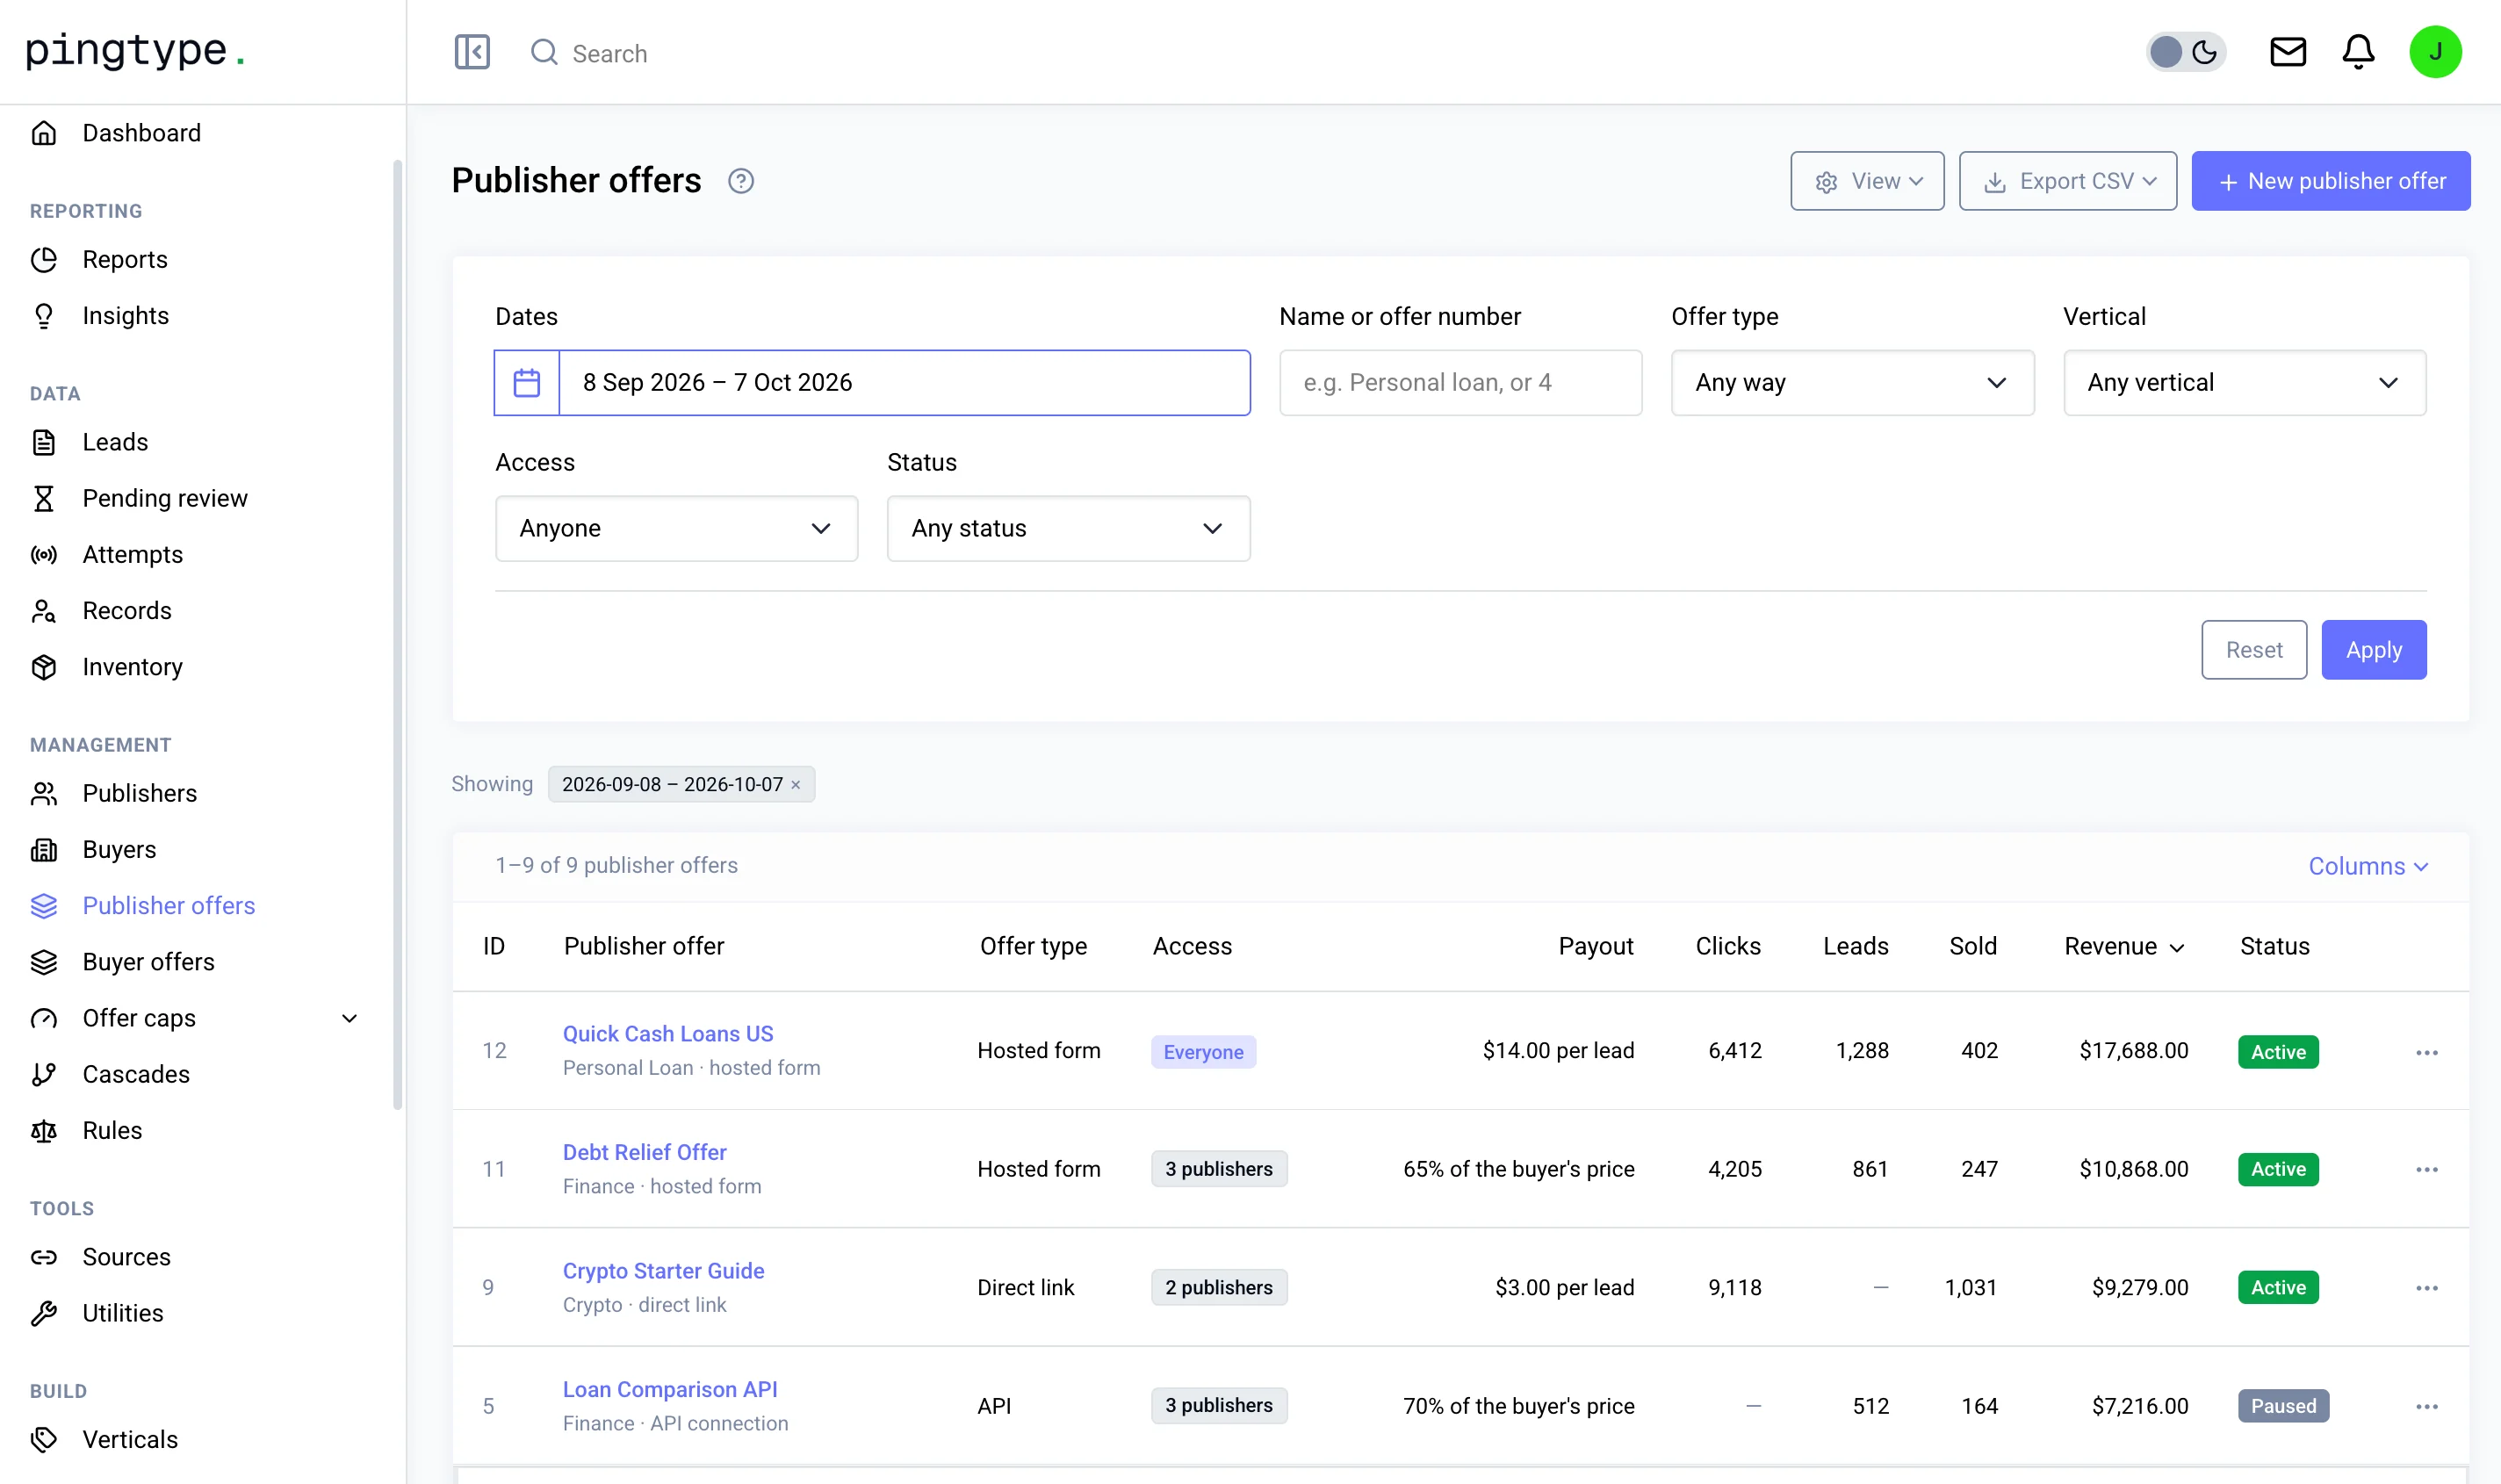Click the search magnifier icon

(x=544, y=52)
